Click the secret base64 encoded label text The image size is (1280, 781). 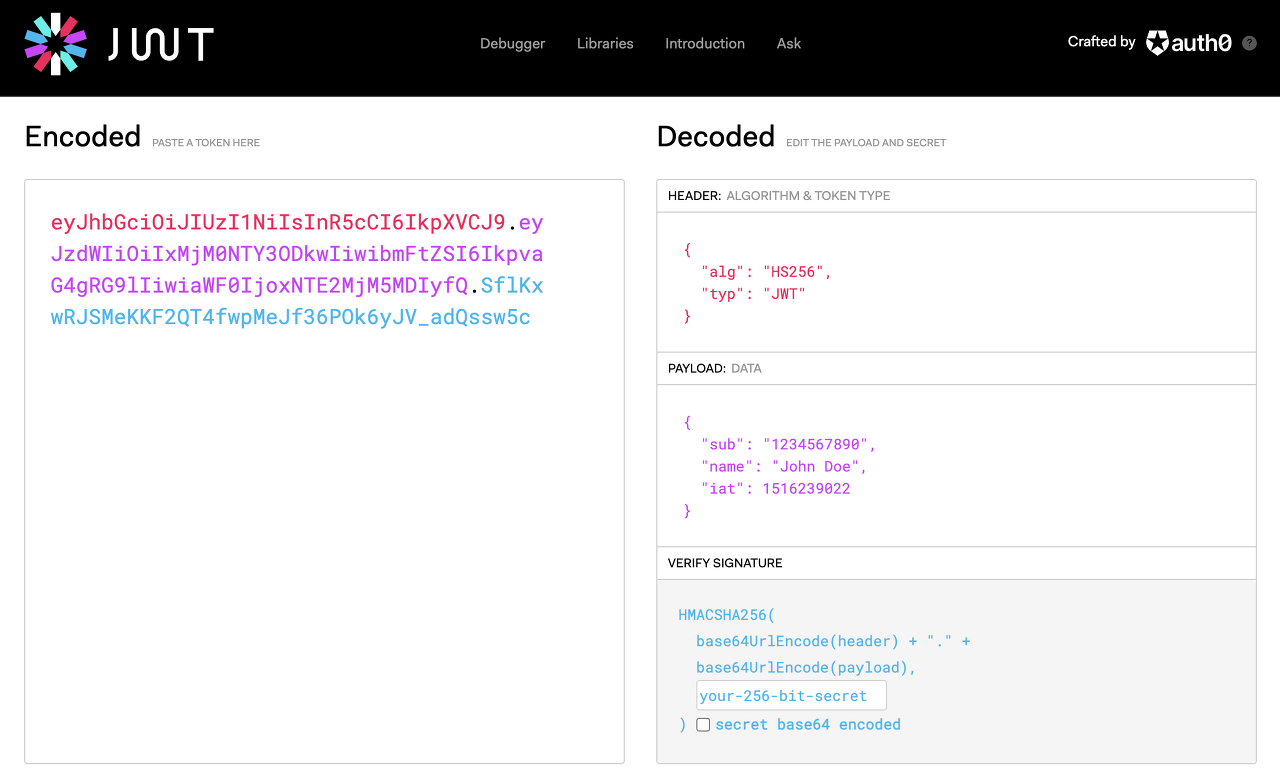pyautogui.click(x=808, y=725)
